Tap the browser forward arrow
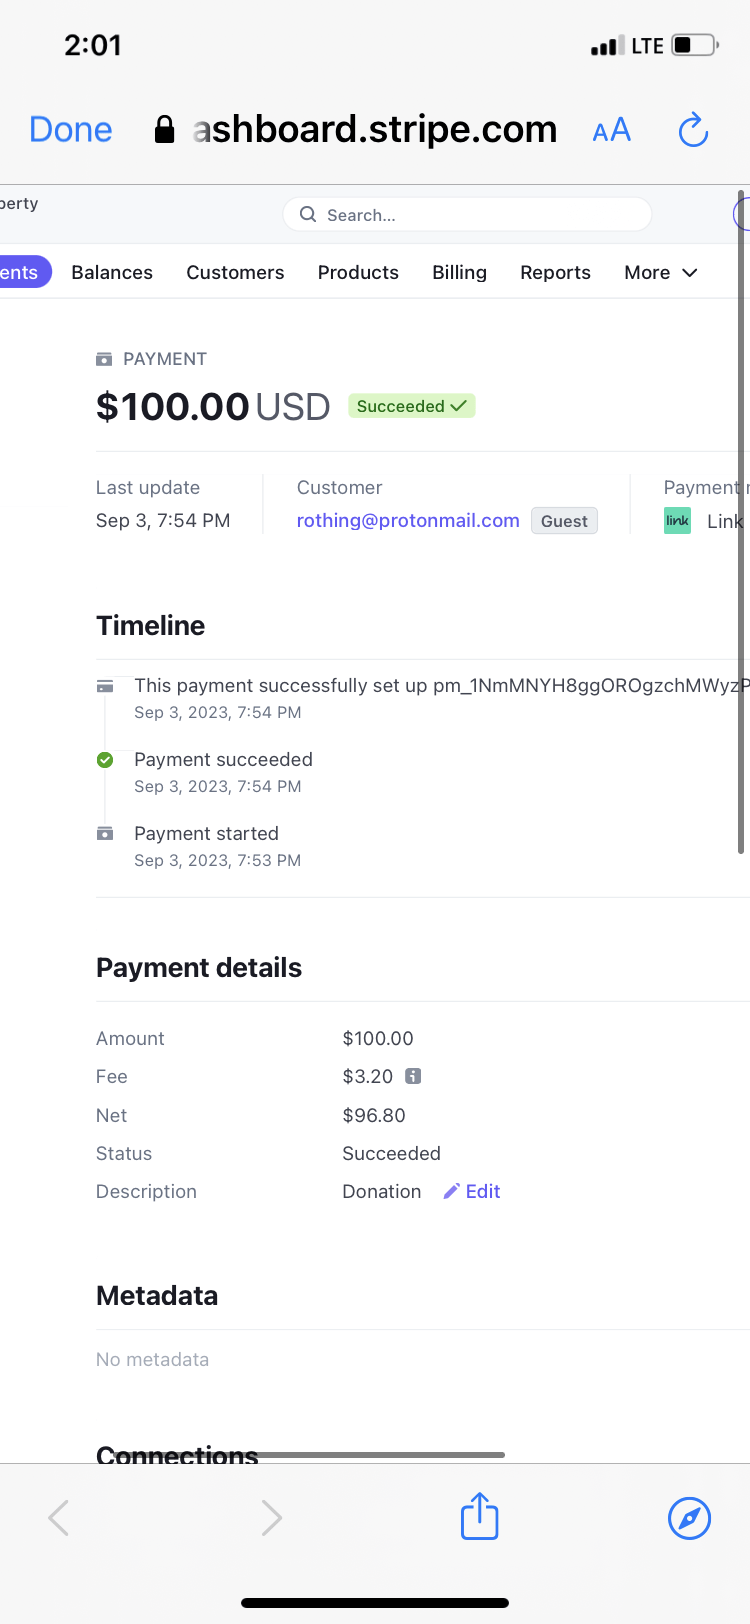The image size is (750, 1624). 271,1517
